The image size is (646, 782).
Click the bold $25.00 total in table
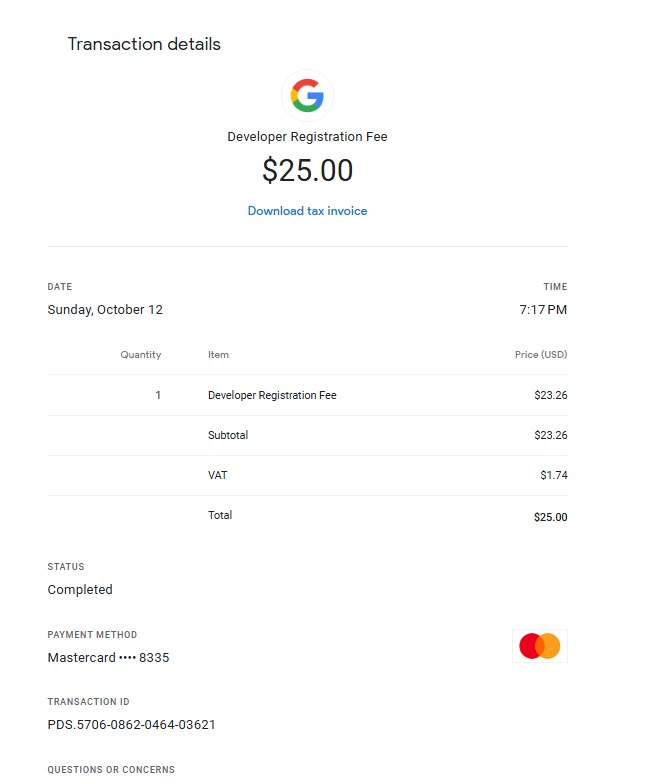(x=551, y=517)
